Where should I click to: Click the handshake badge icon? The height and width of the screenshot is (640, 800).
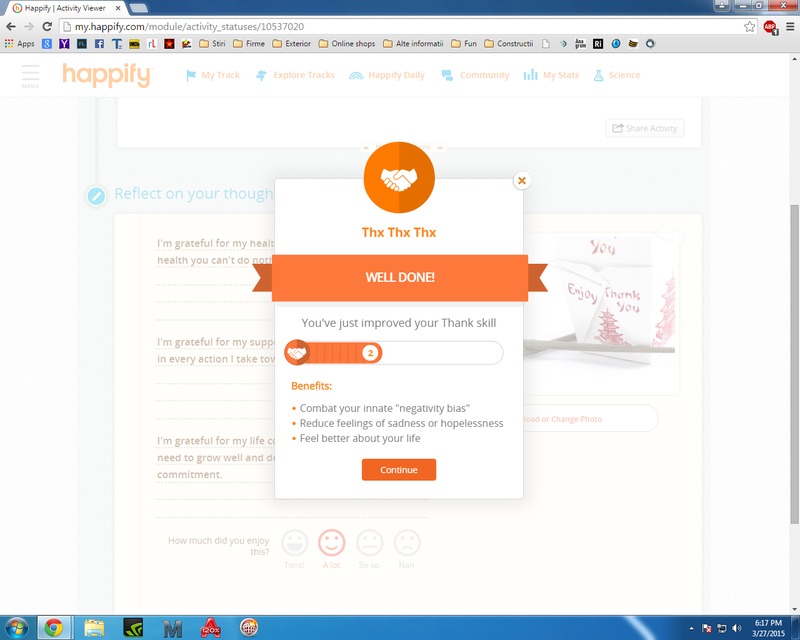pyautogui.click(x=399, y=178)
